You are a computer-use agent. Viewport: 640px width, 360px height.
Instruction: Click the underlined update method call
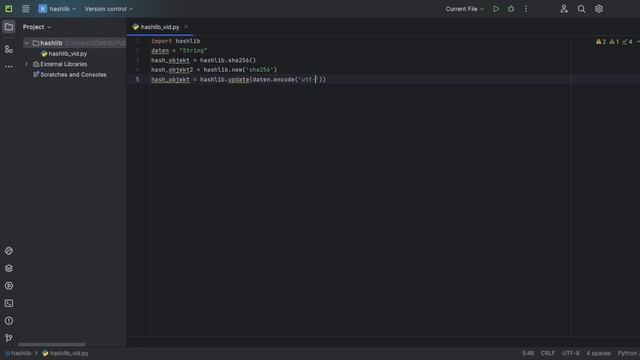click(x=238, y=80)
